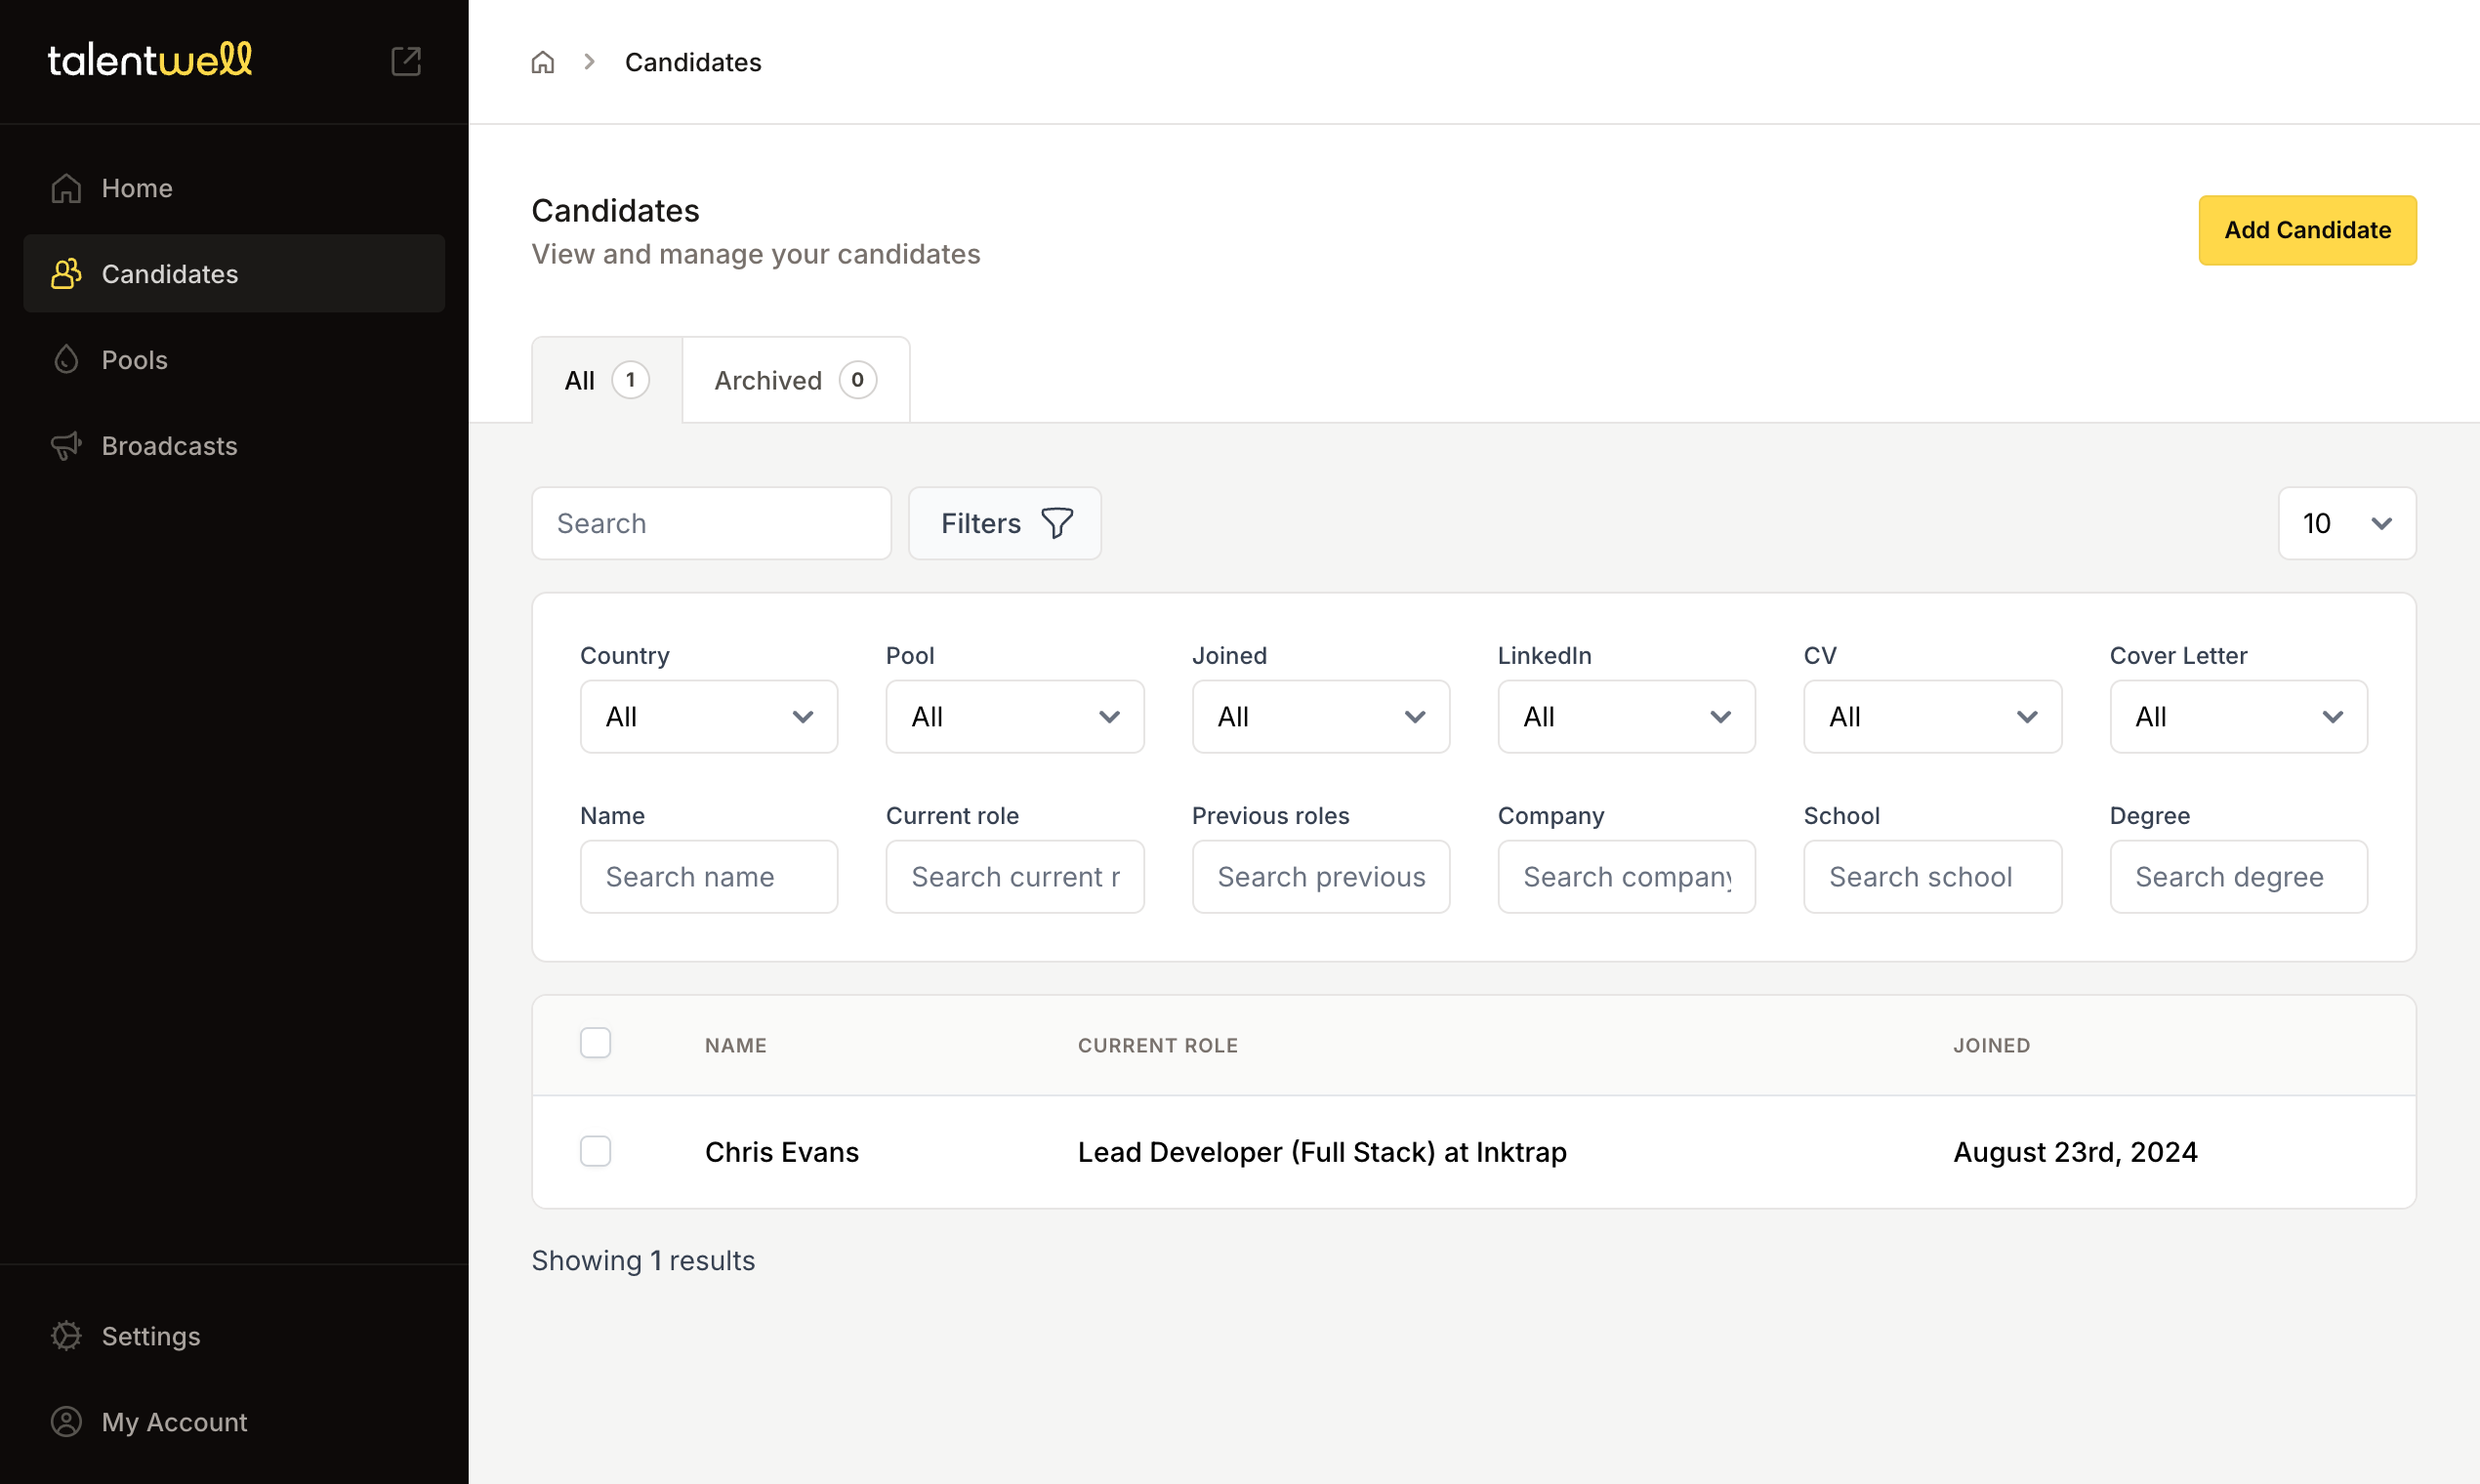
Task: Open Settings via the gear icon
Action: pos(66,1336)
